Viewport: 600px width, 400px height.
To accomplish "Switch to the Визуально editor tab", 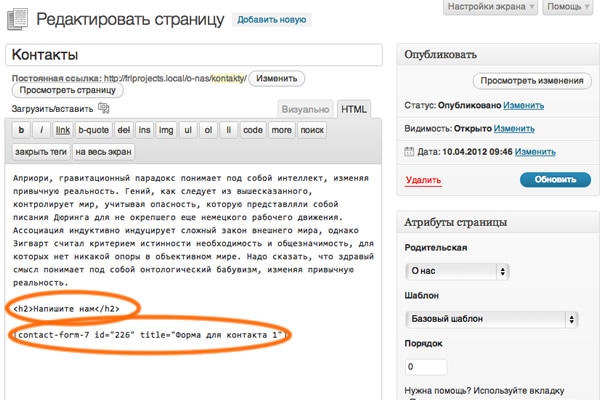I will [x=305, y=110].
